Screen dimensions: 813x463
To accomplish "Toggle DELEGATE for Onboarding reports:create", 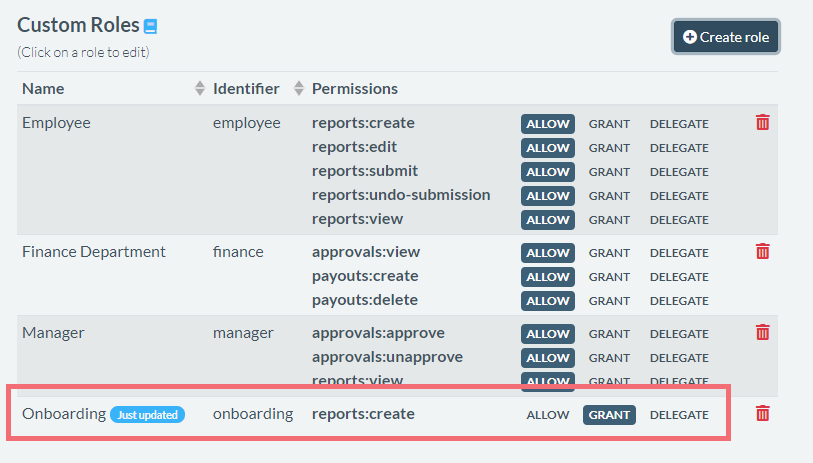I will 679,415.
